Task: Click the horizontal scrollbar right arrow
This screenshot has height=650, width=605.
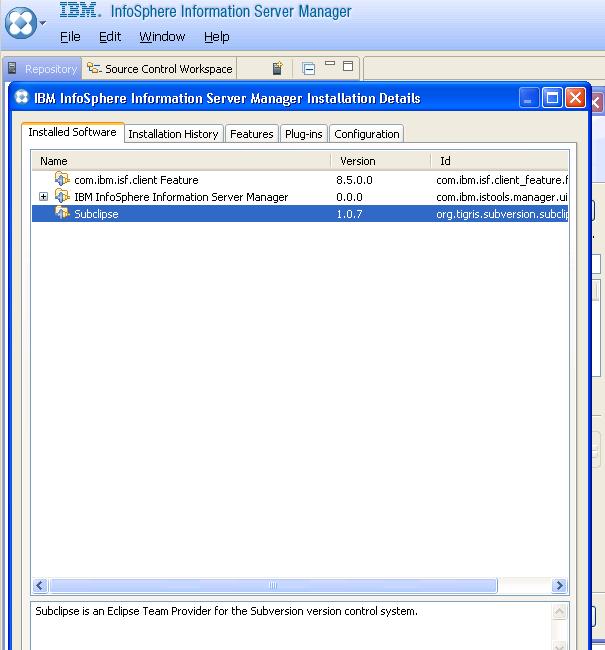Action: pos(559,585)
